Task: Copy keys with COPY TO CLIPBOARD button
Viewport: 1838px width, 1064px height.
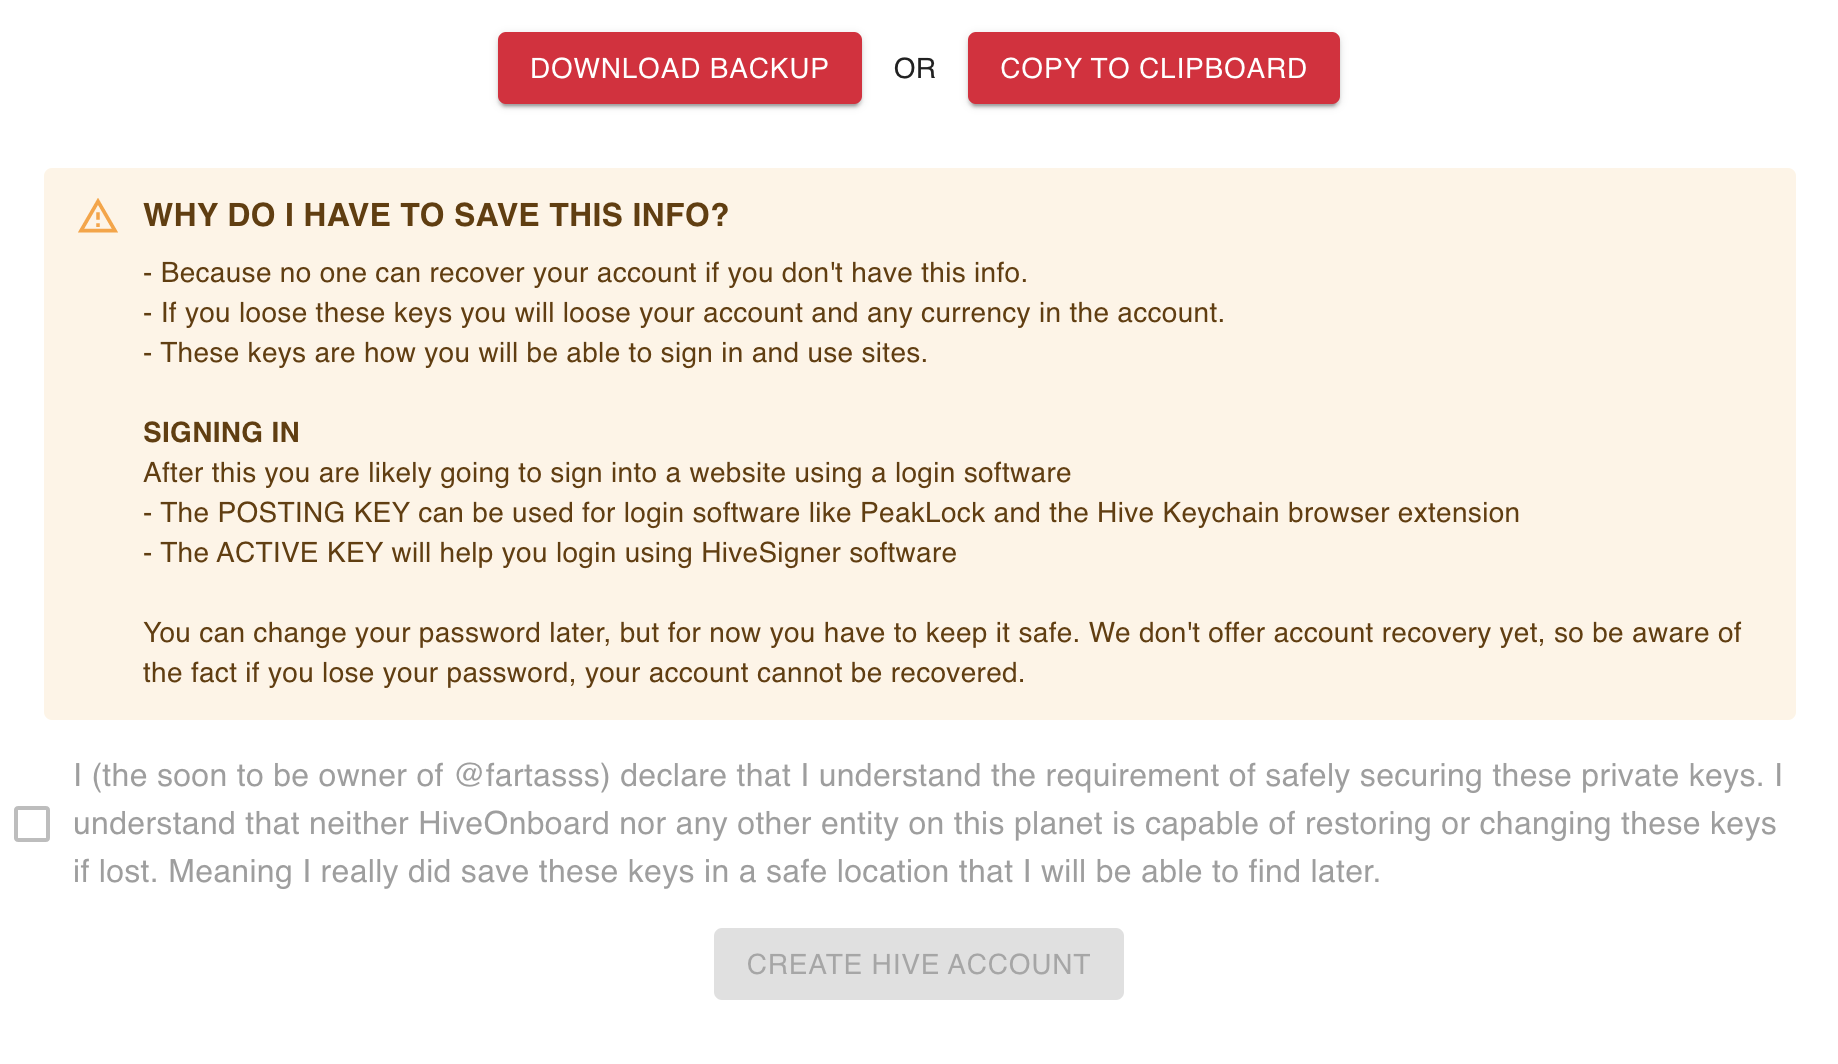Action: pyautogui.click(x=1153, y=68)
